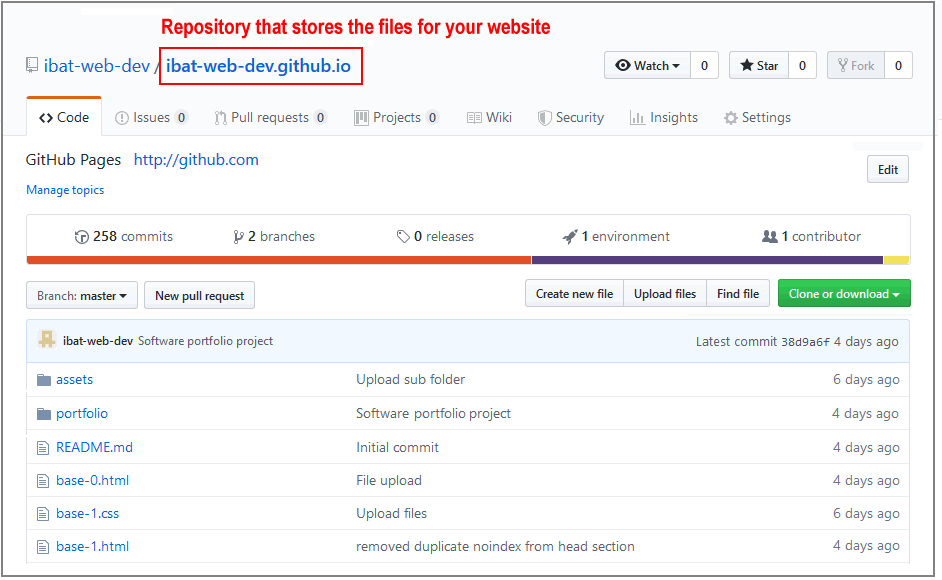Image resolution: width=942 pixels, height=580 pixels.
Task: Click the yellow segment of language bar
Action: (896, 261)
